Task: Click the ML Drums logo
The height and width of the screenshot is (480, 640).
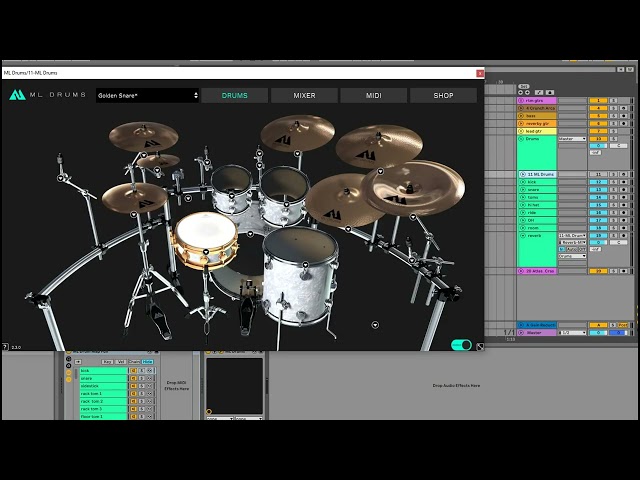Action: coord(48,95)
